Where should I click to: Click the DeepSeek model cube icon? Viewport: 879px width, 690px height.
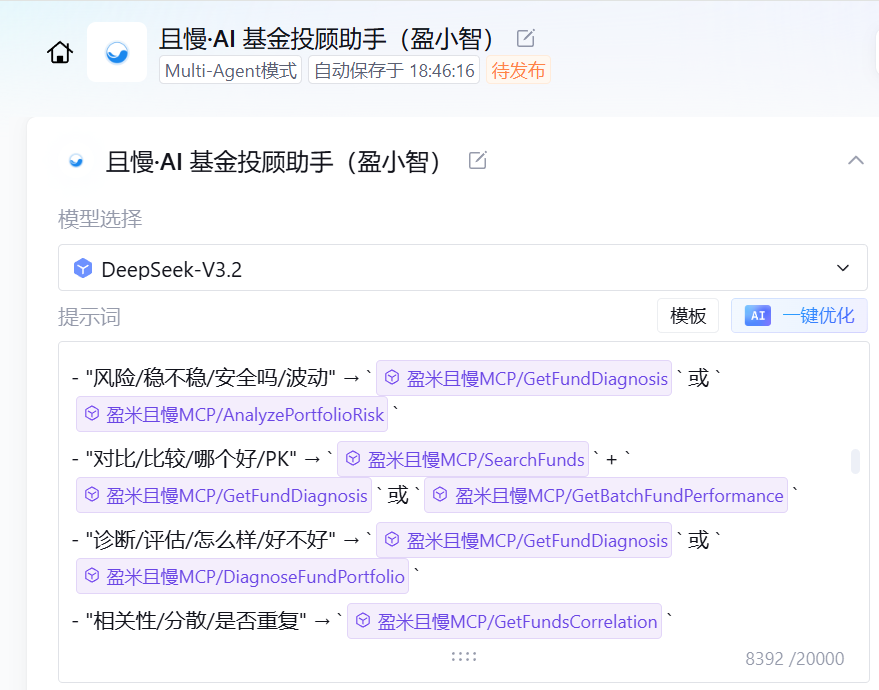(83, 268)
